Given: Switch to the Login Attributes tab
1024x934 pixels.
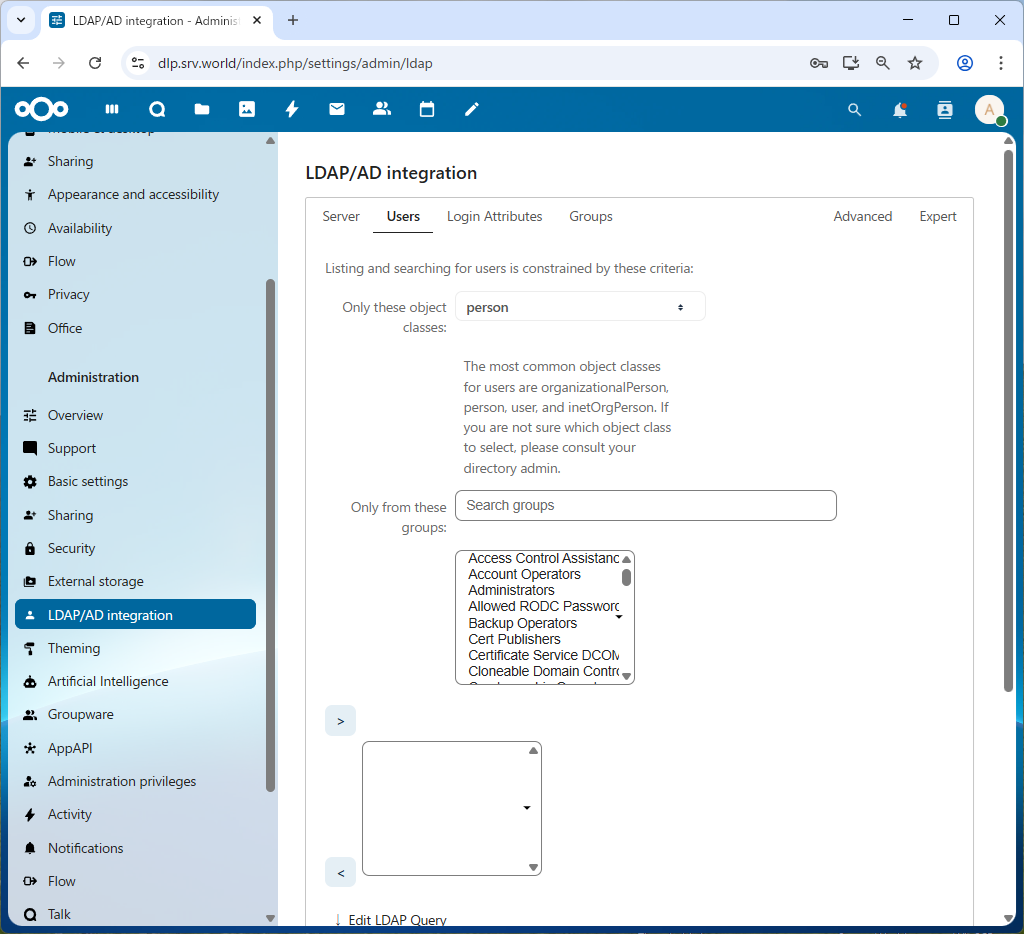Looking at the screenshot, I should (494, 216).
